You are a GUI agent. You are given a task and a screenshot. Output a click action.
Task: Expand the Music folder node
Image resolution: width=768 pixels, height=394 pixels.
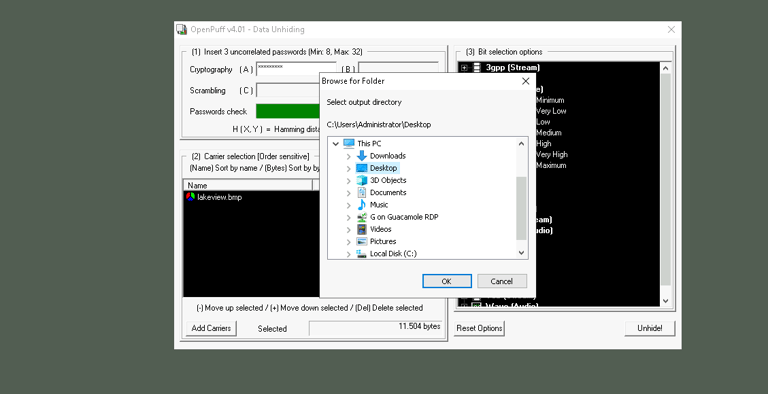[348, 205]
